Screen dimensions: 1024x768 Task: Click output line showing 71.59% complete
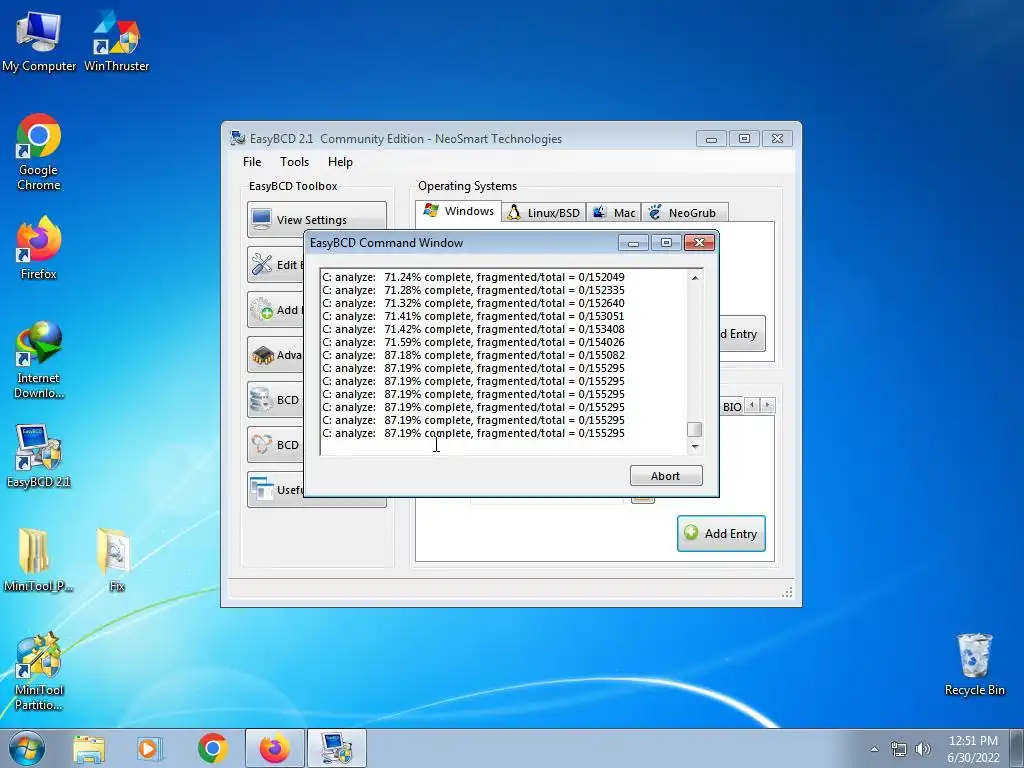click(473, 342)
